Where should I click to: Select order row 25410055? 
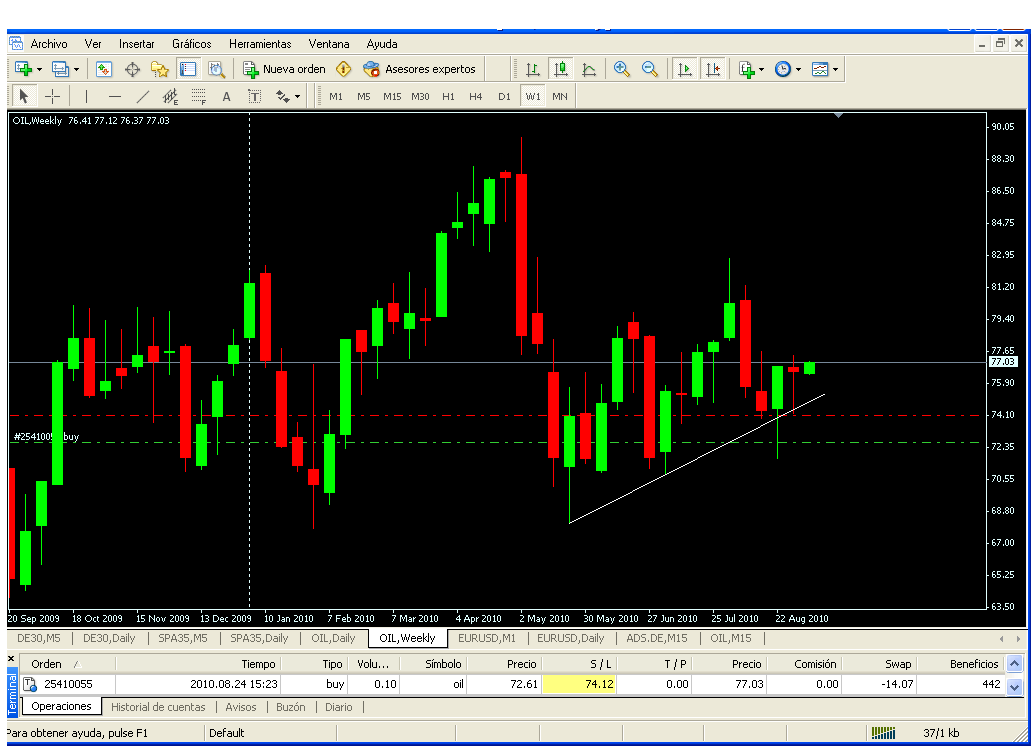[513, 684]
